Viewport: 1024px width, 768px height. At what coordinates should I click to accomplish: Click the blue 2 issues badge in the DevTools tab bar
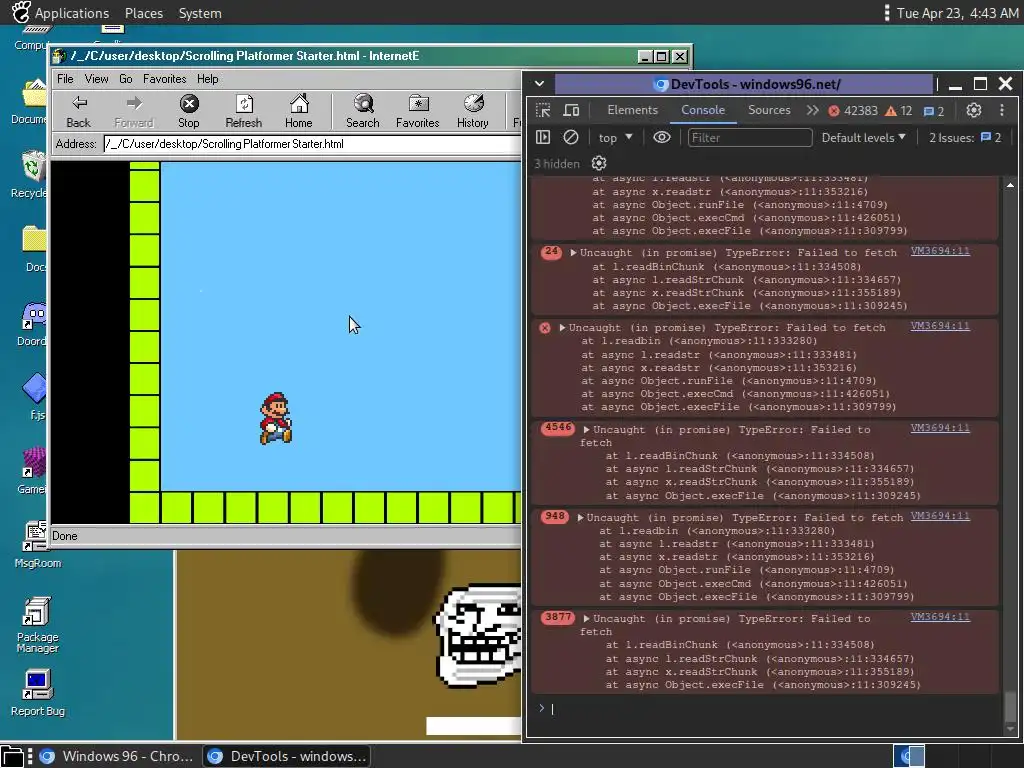934,111
